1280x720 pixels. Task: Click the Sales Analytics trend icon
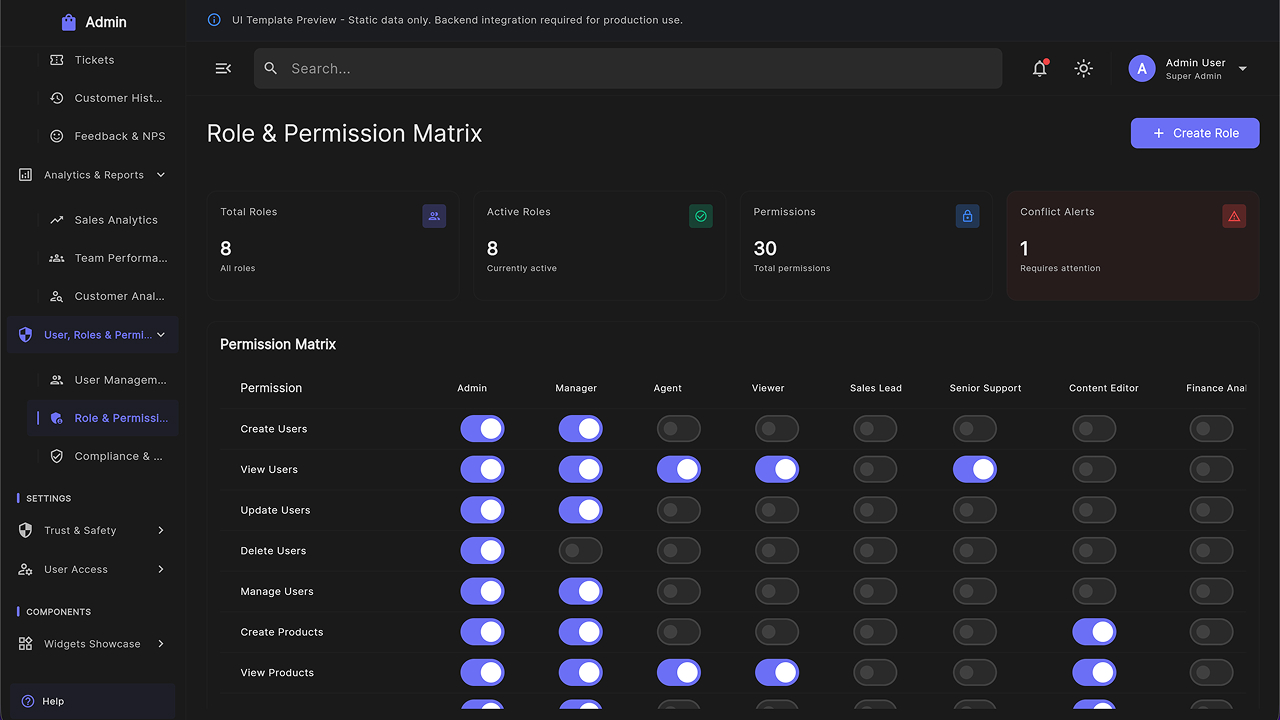pos(57,220)
